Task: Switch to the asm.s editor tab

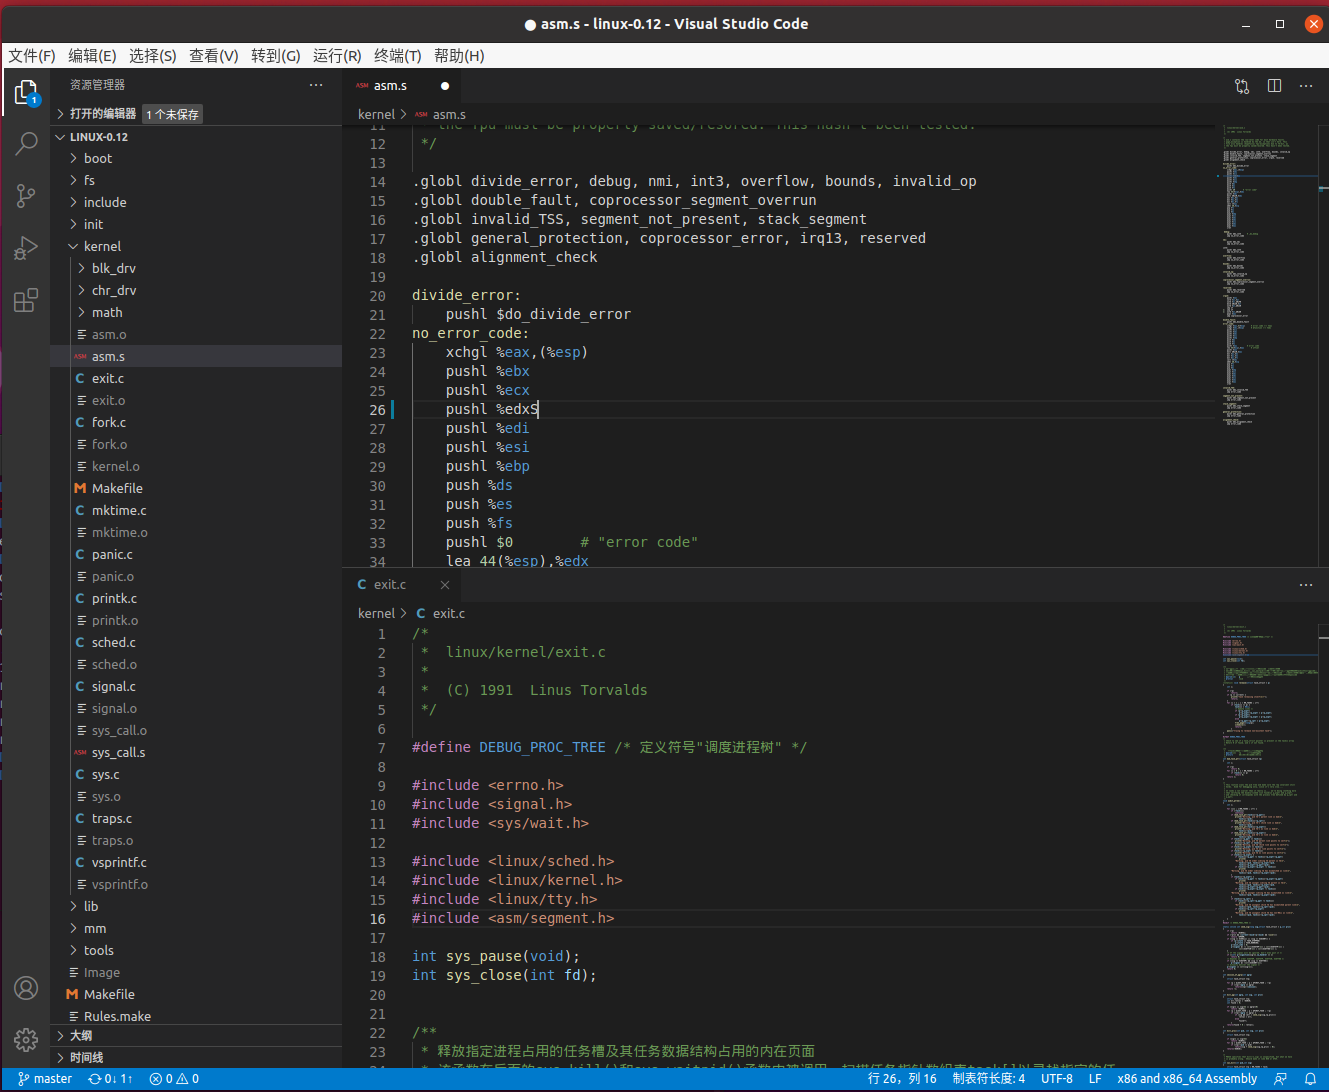Action: coord(390,86)
